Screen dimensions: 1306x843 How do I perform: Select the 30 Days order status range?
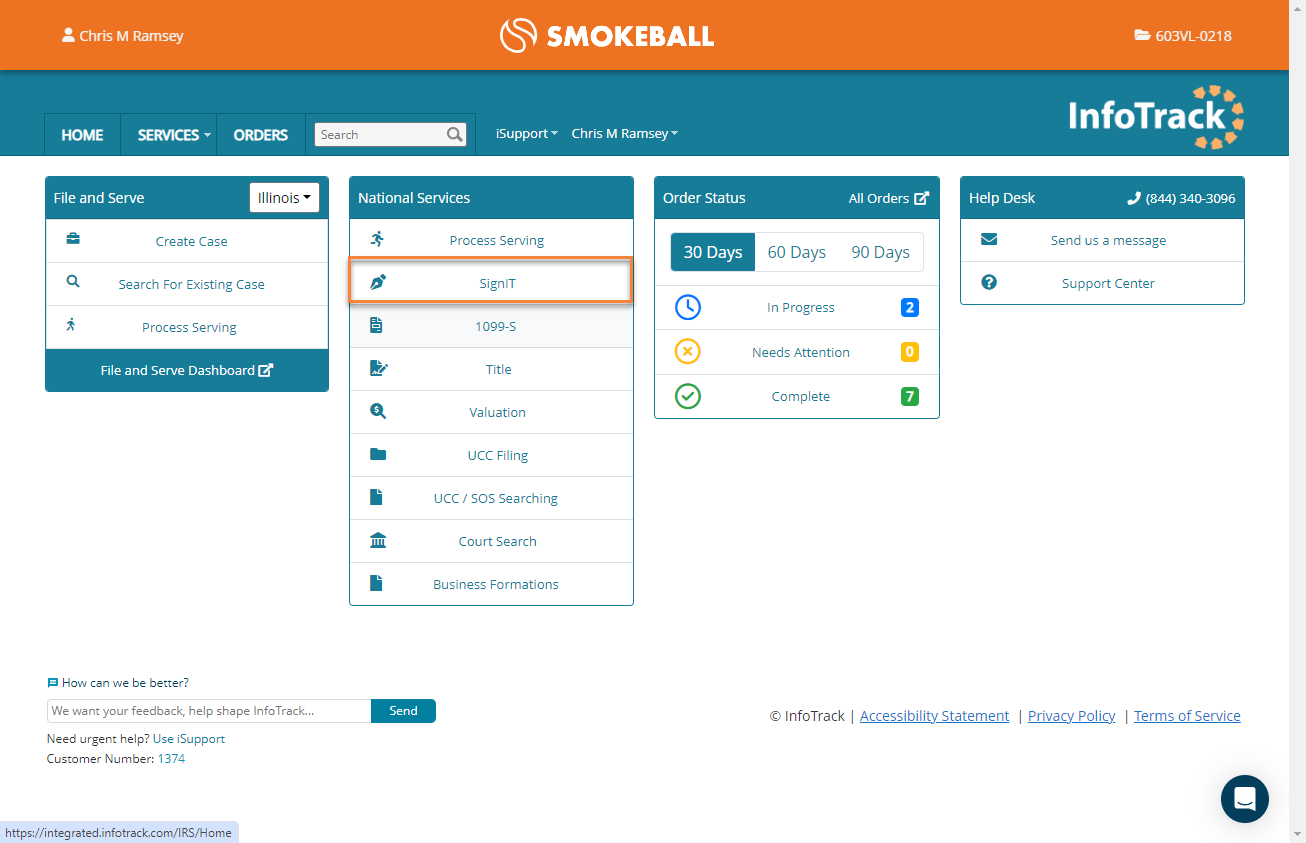[712, 252]
